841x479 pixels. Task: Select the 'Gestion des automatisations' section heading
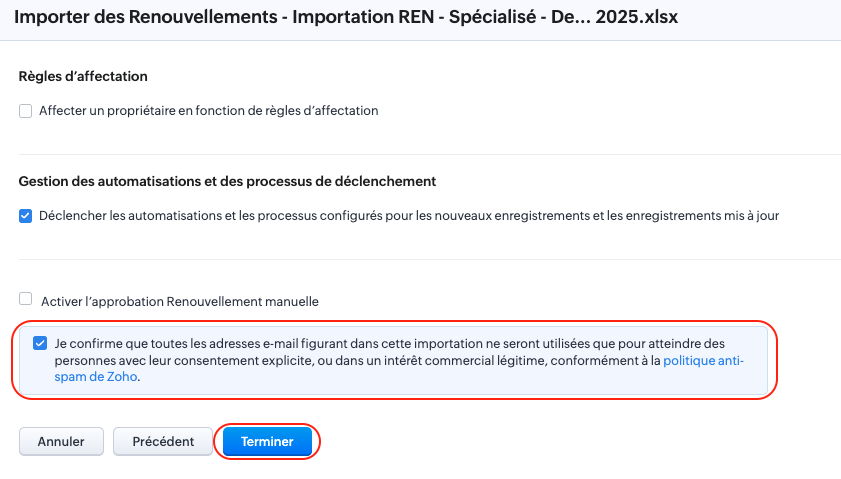click(x=227, y=181)
